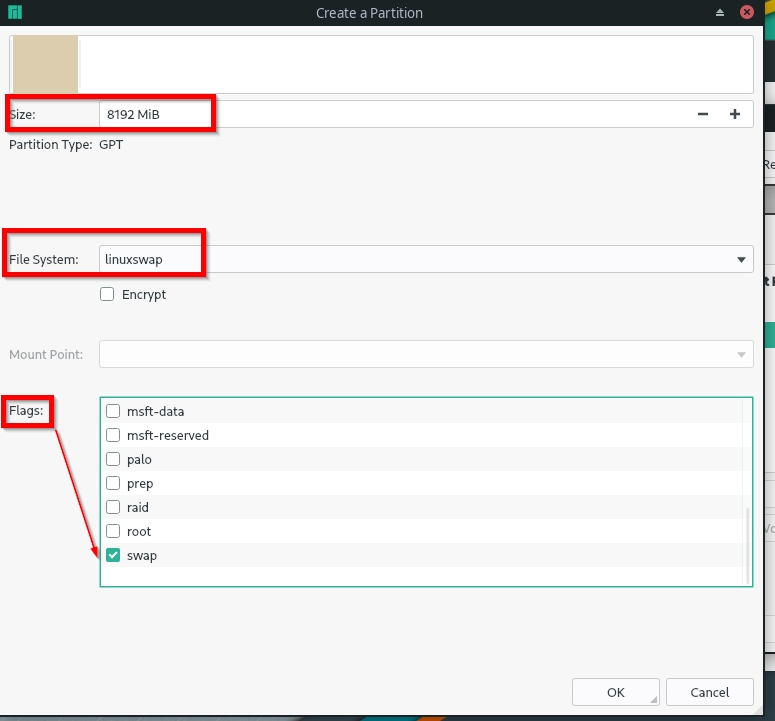Viewport: 775px width, 721px height.
Task: Click the GPT partition type text
Action: [111, 144]
